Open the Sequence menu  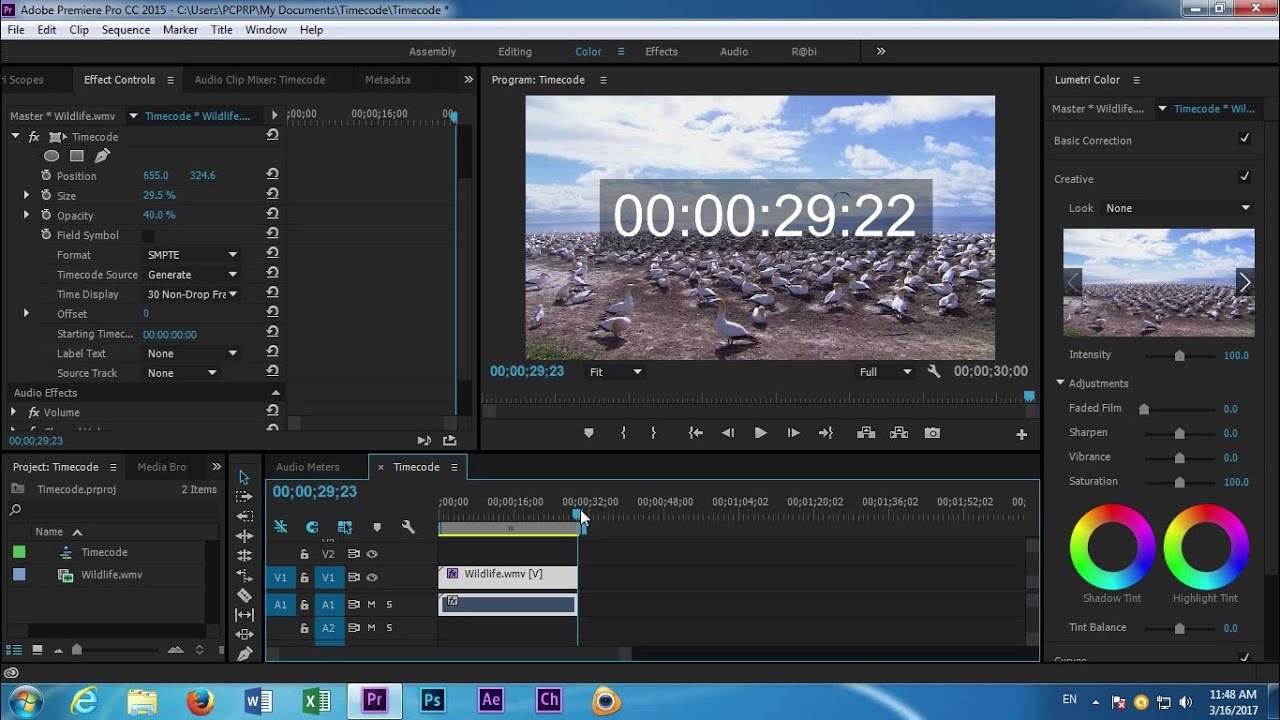(x=125, y=30)
